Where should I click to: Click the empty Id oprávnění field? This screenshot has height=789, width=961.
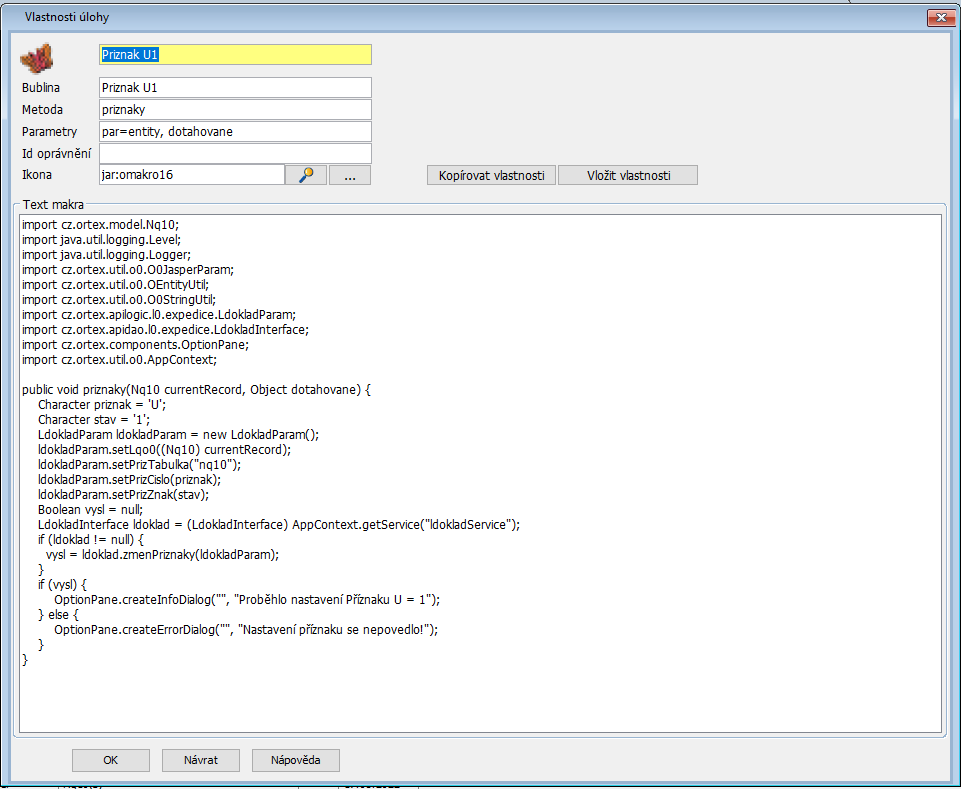pyautogui.click(x=235, y=154)
